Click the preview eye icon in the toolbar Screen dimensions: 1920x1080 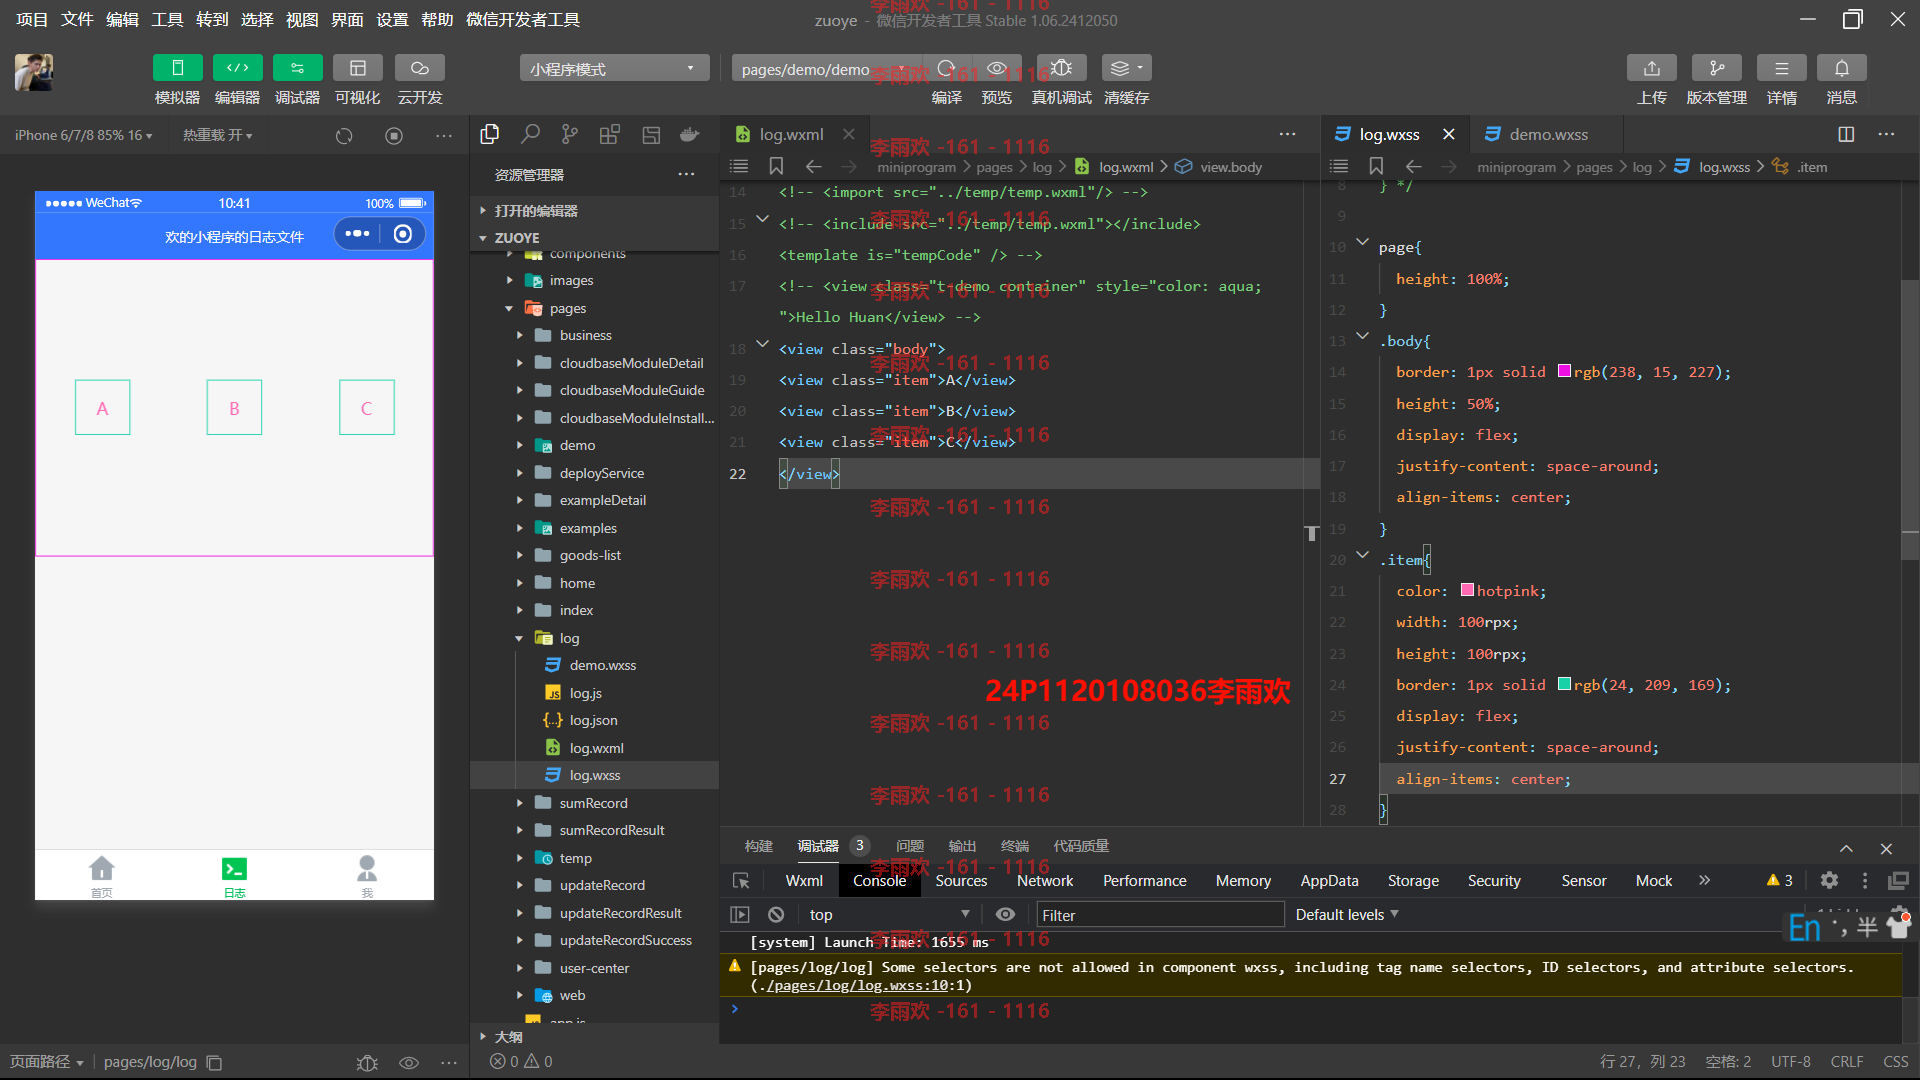(997, 68)
